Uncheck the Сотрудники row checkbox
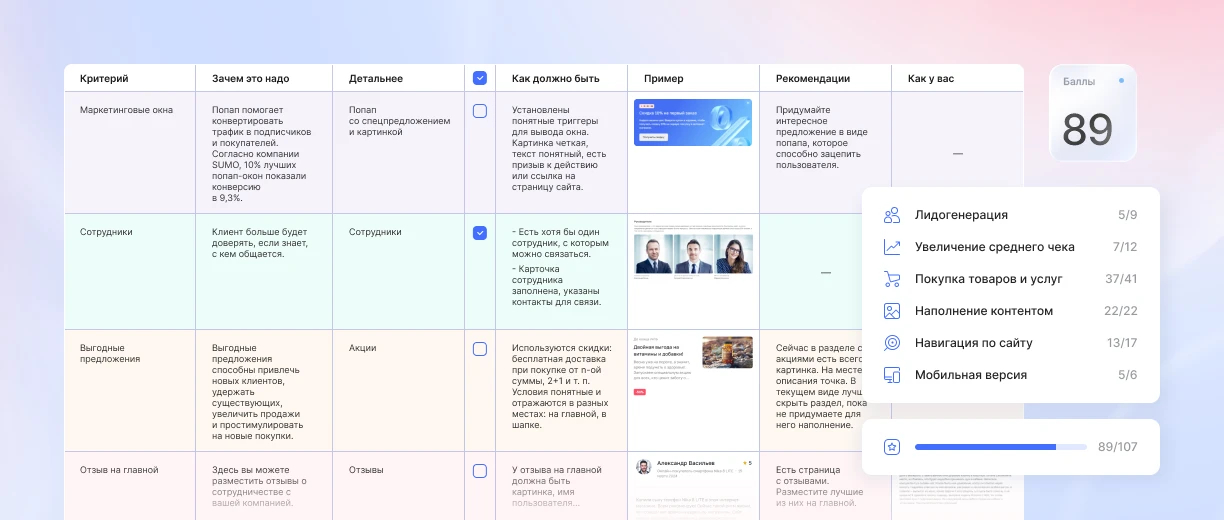This screenshot has height=520, width=1224. [480, 233]
